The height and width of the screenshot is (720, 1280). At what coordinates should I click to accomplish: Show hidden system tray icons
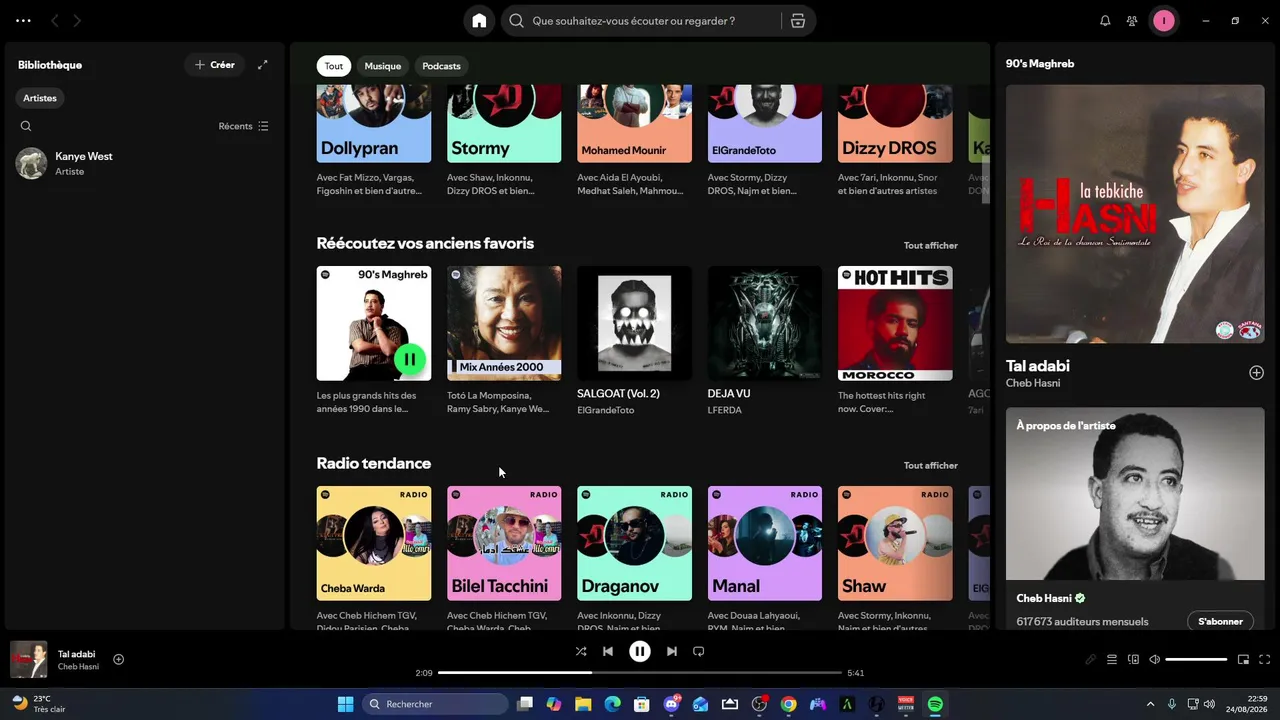point(1150,704)
